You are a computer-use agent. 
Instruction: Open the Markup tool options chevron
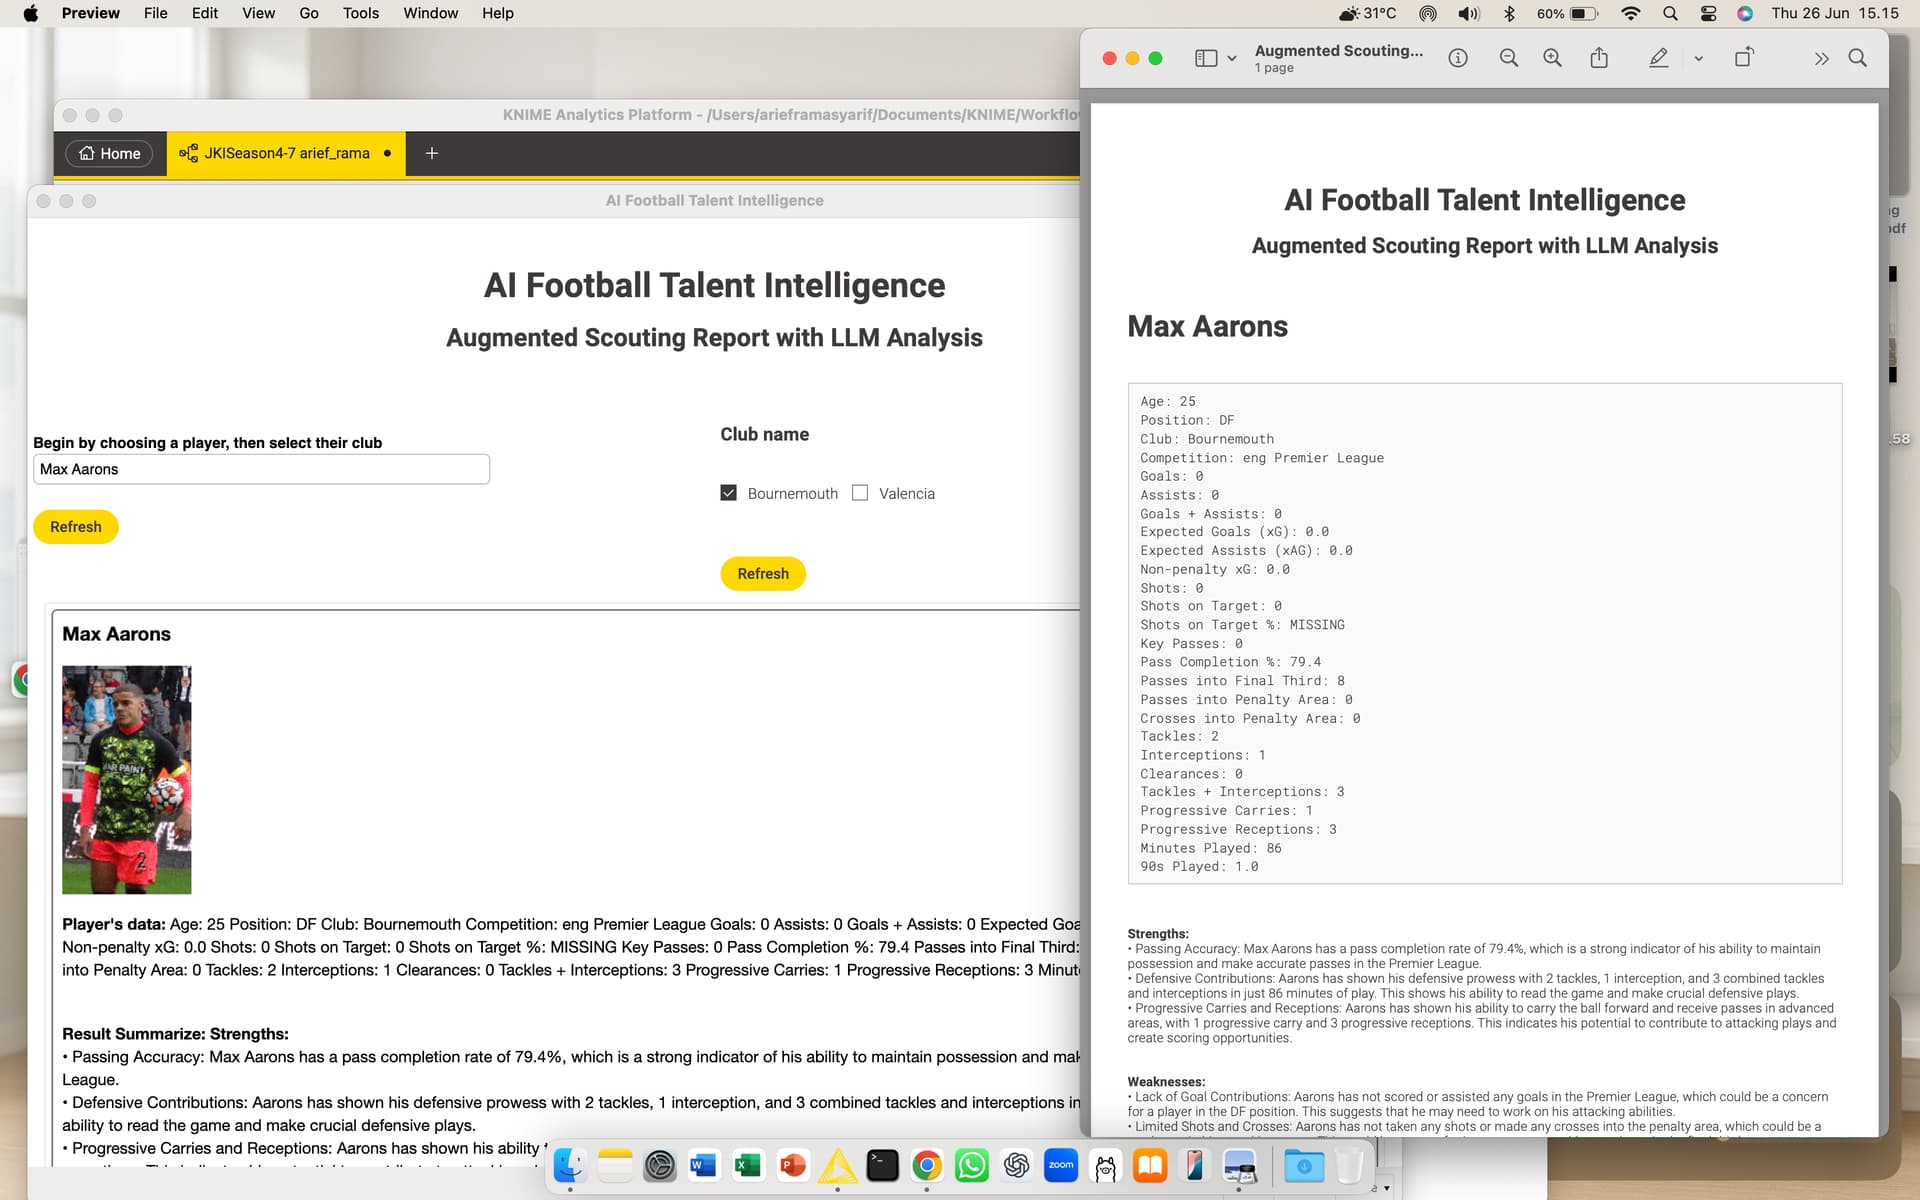click(x=1698, y=58)
